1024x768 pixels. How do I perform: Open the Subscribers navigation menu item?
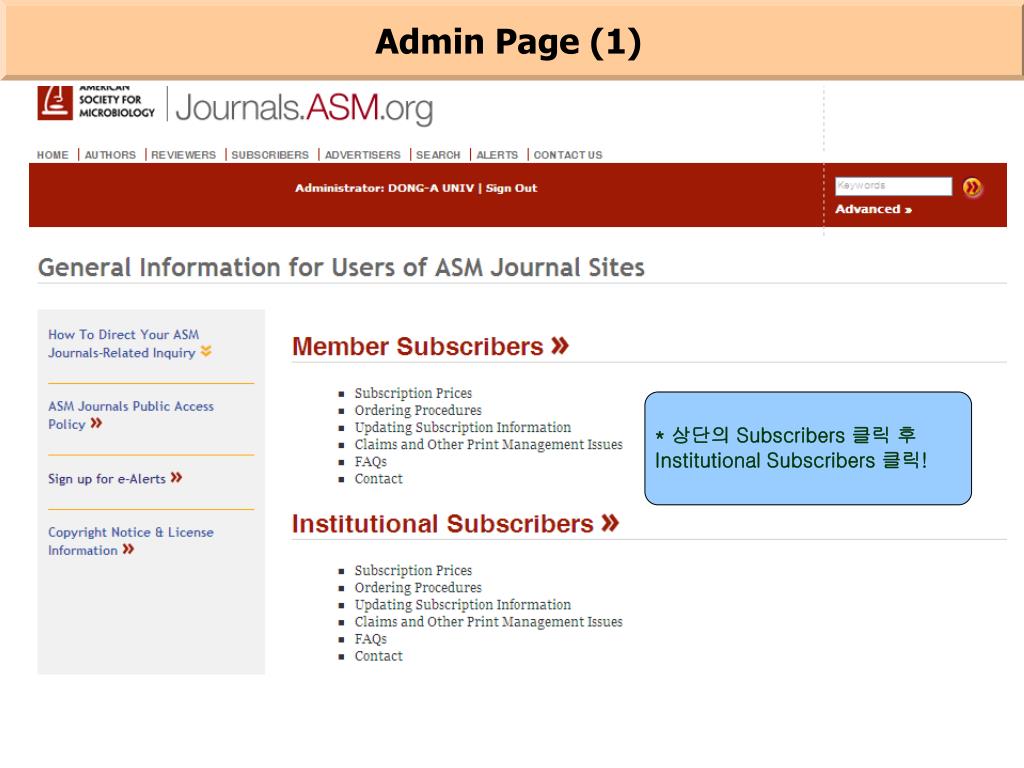(x=270, y=155)
